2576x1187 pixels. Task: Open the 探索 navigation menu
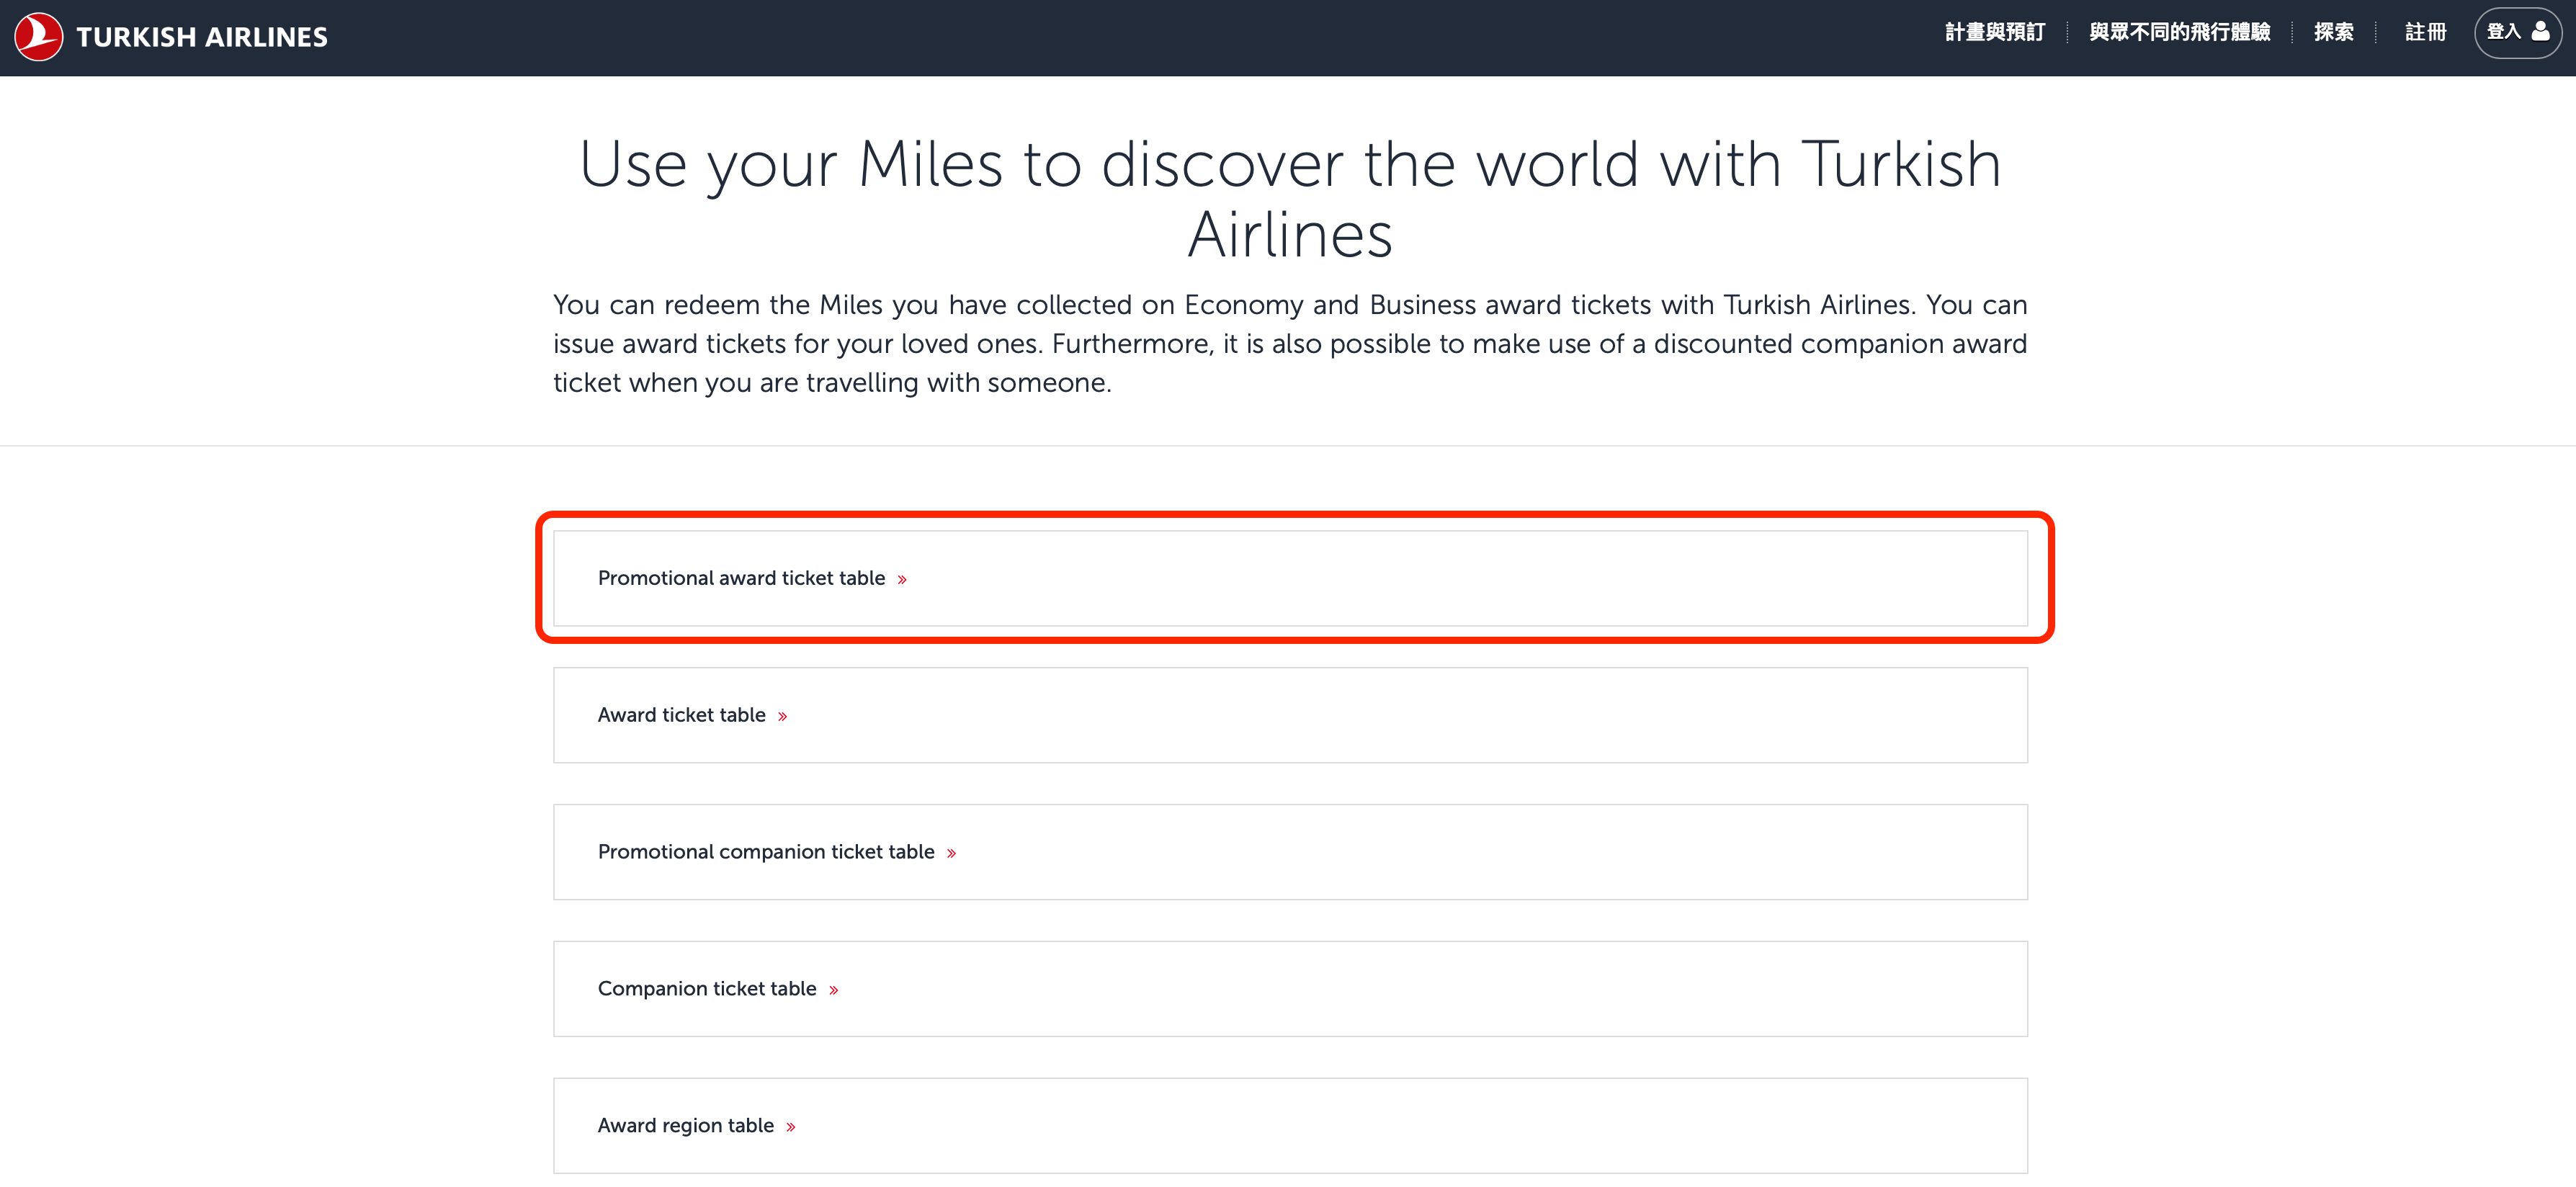coord(2333,32)
